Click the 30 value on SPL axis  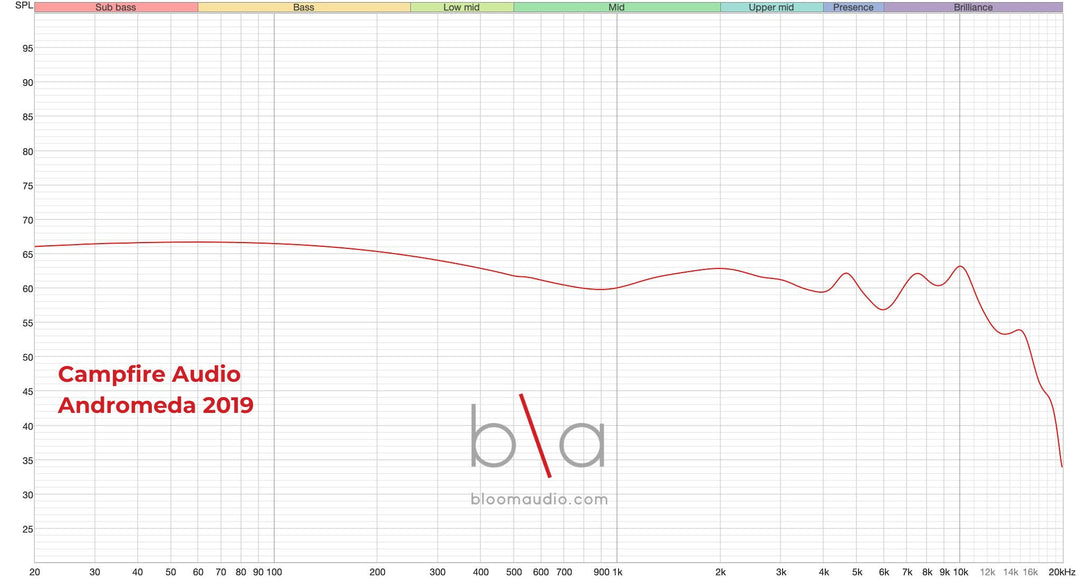tap(28, 495)
